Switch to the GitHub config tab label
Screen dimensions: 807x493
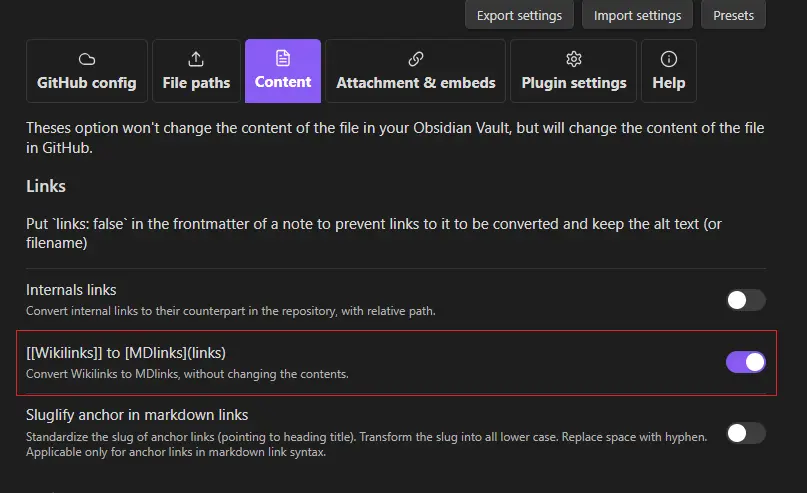[x=87, y=83]
